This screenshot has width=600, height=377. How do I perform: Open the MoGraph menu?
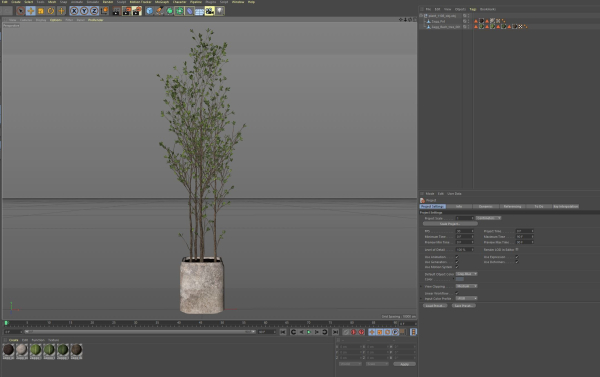tap(162, 2)
